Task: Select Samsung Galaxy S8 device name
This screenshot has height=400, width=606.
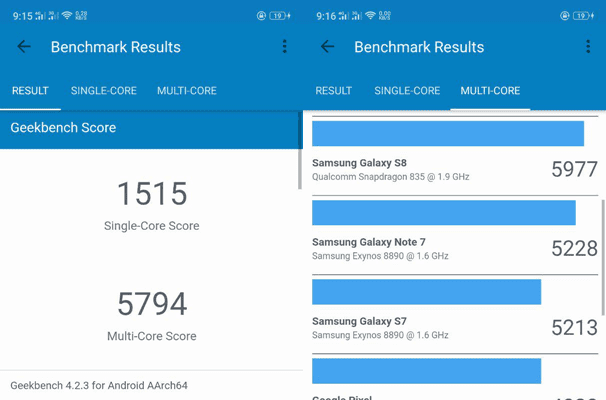Action: coord(359,163)
